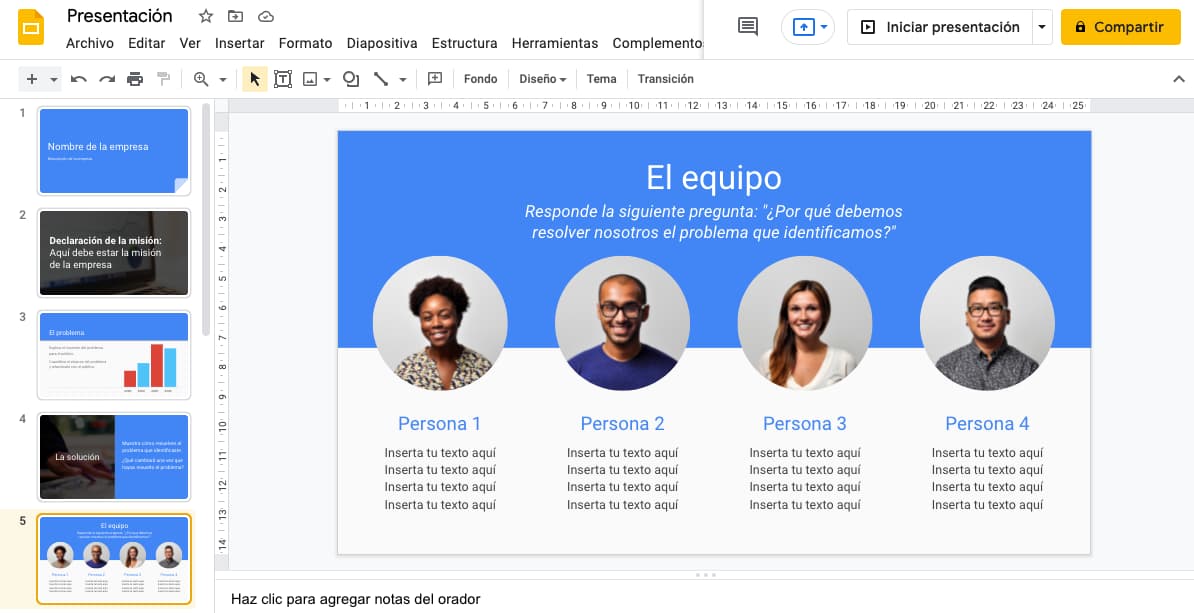Click the Redo icon

pyautogui.click(x=107, y=78)
